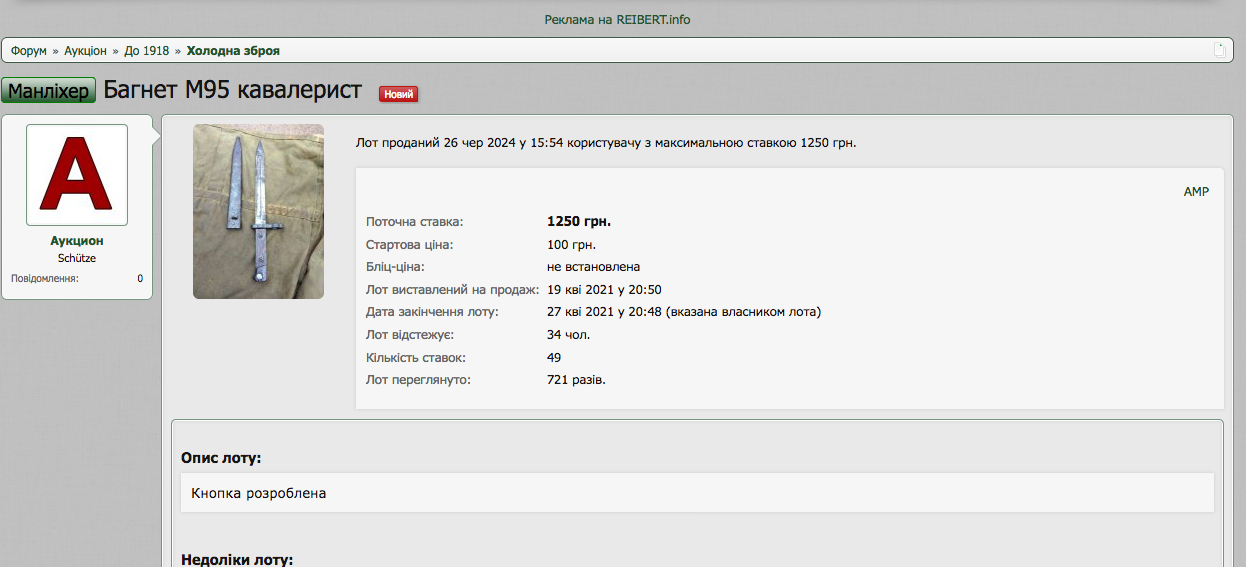Click the Schütze rank label
This screenshot has width=1246, height=567.
point(77,258)
